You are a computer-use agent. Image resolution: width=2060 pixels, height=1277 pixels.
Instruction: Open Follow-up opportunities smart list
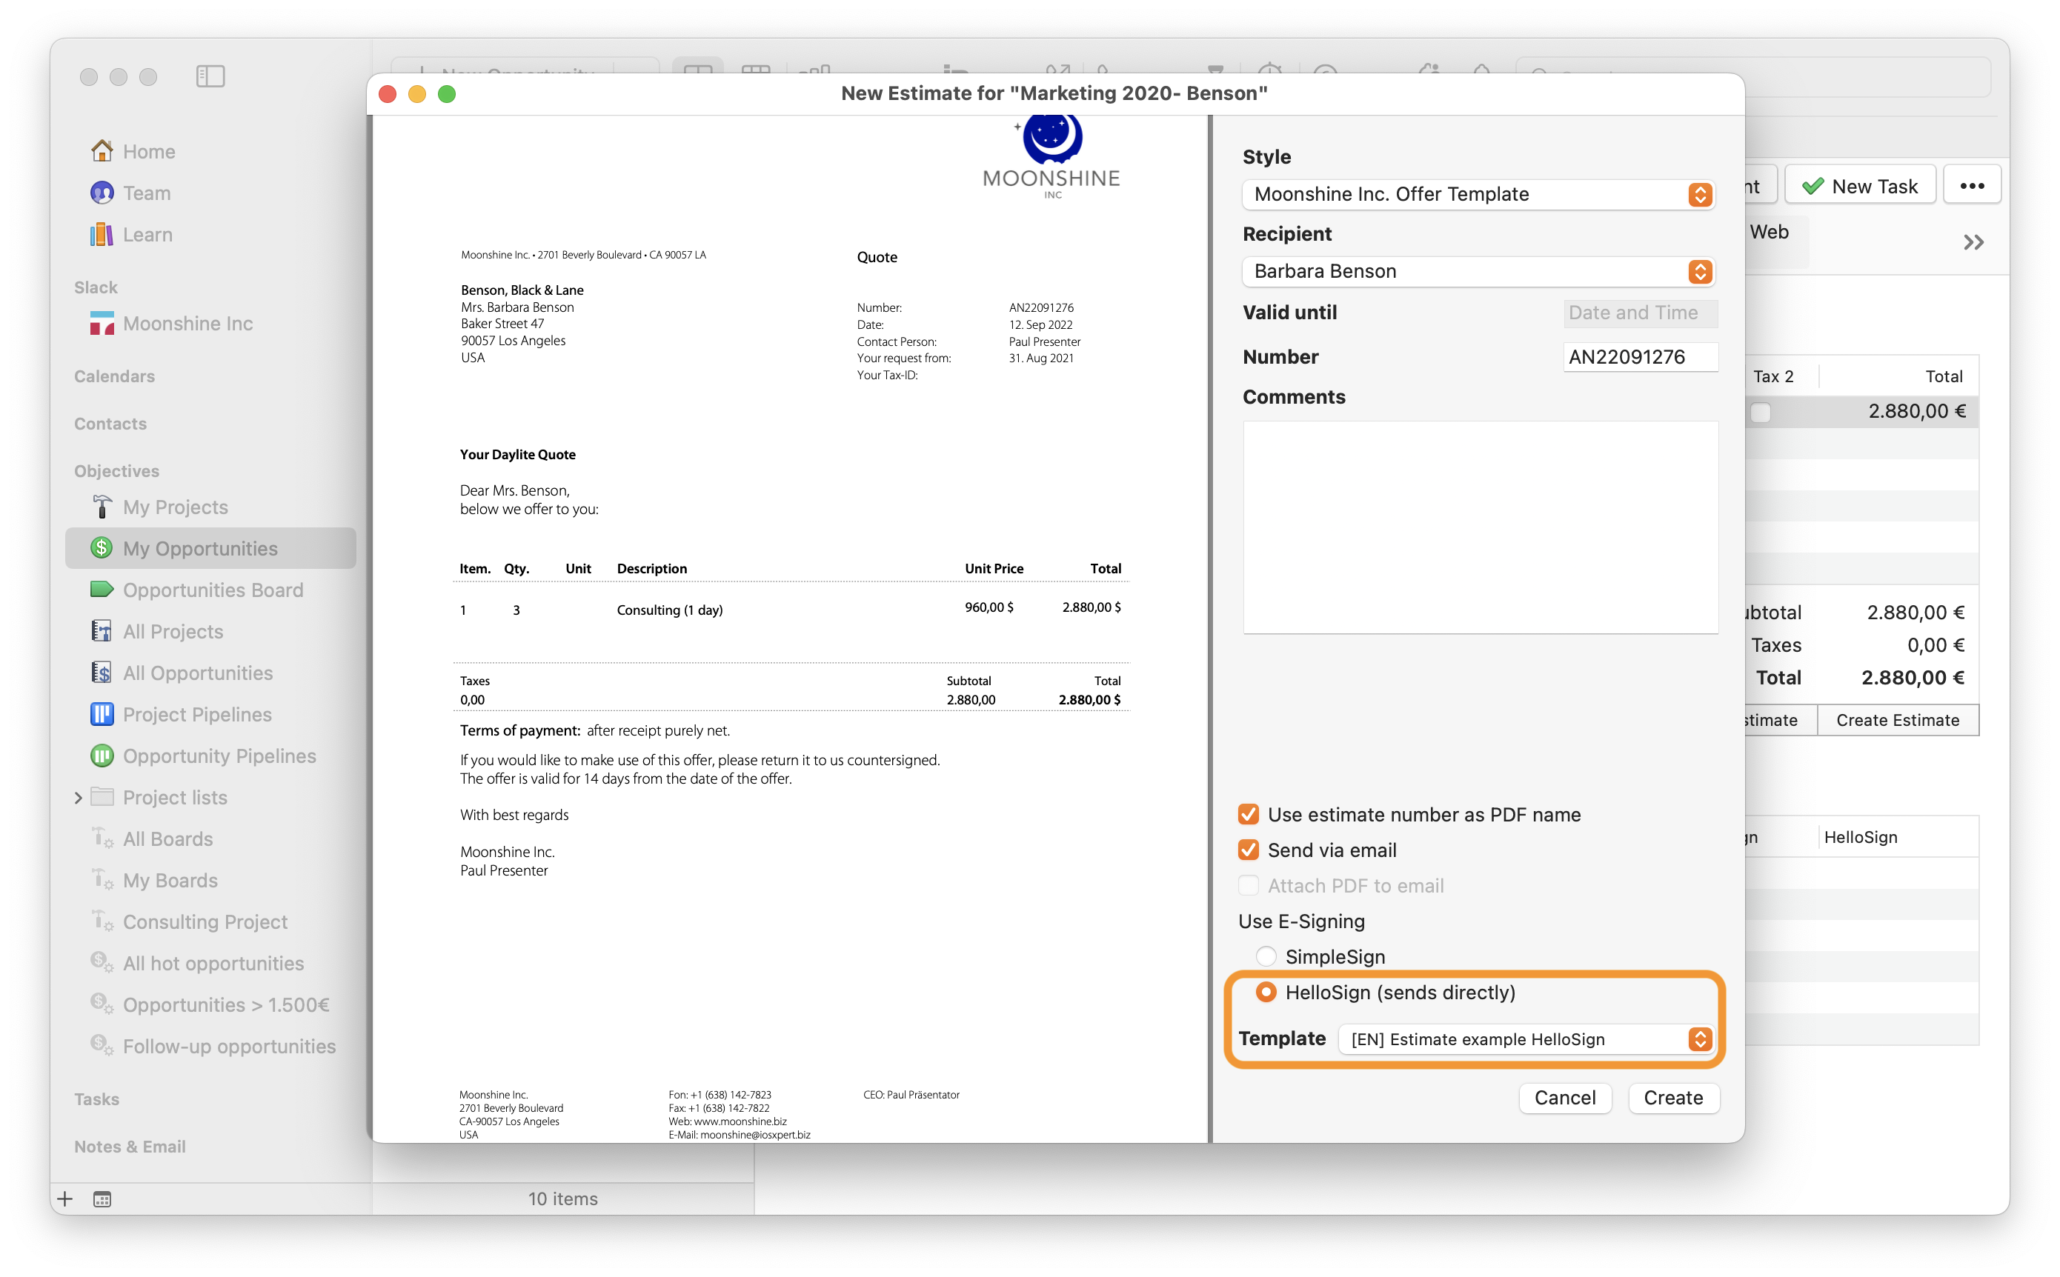coord(229,1046)
